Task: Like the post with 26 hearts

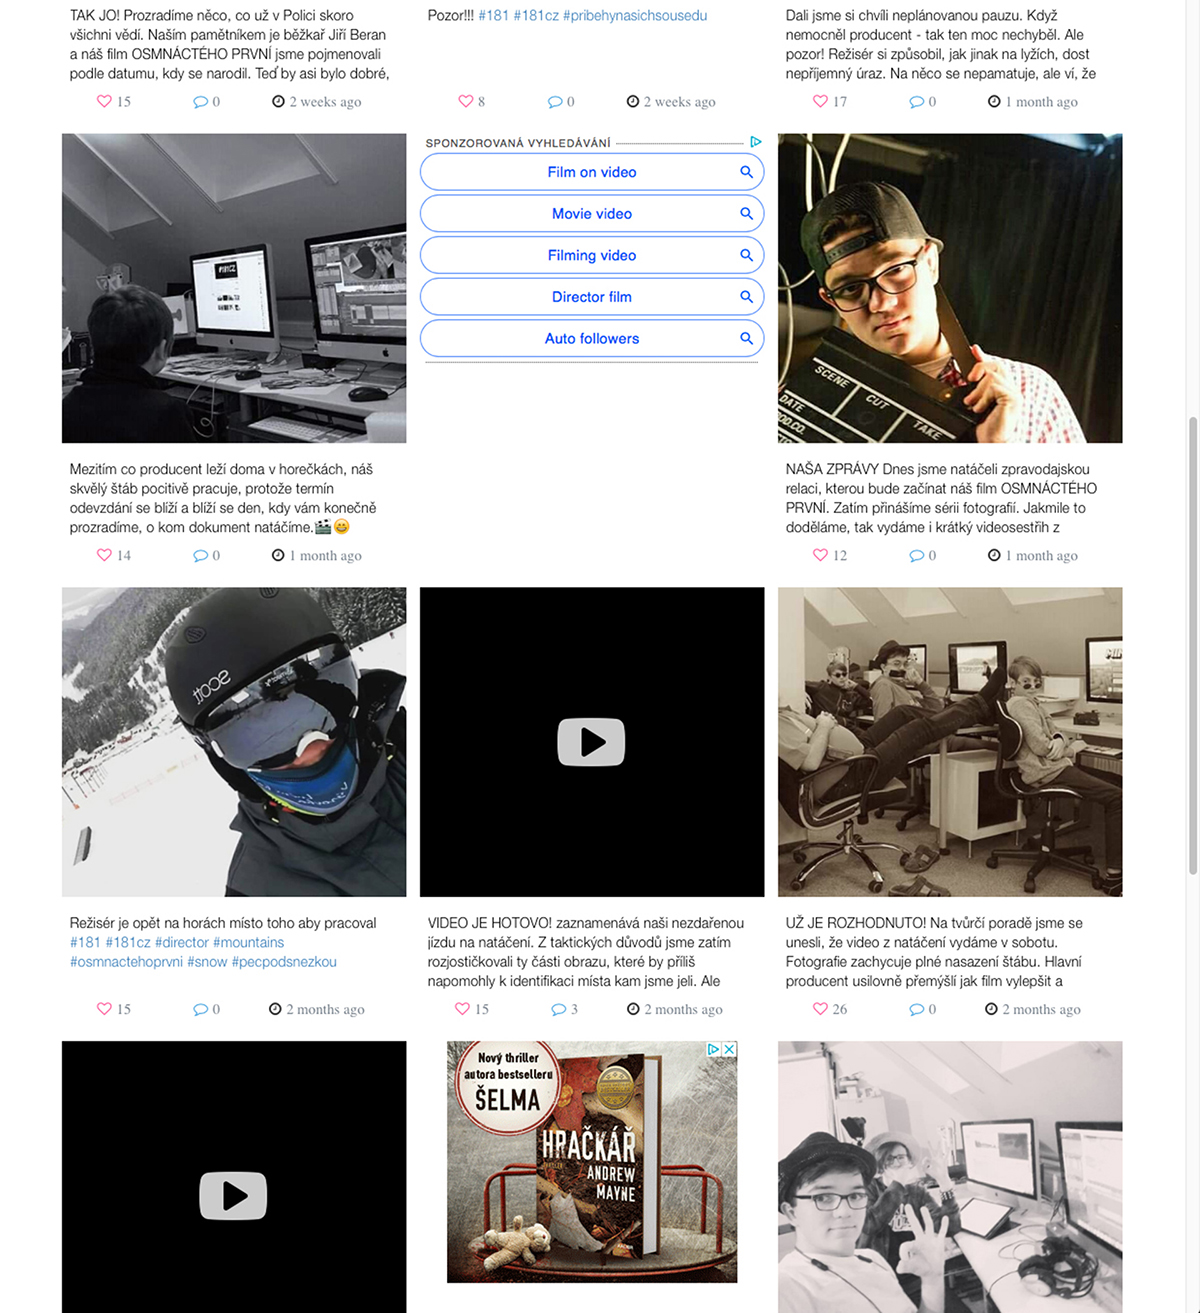Action: click(x=820, y=1009)
